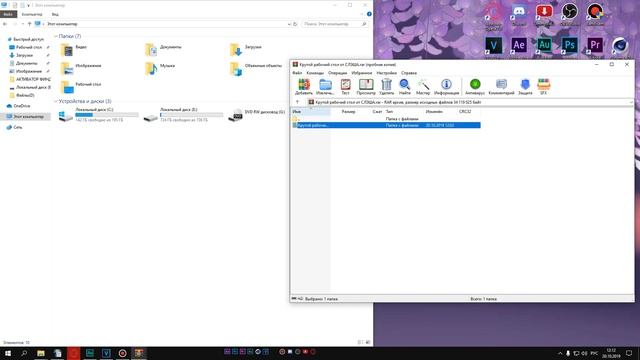Screen dimensions: 640x360
Task: Open the Настройки menu in WinRAR
Action: point(387,73)
